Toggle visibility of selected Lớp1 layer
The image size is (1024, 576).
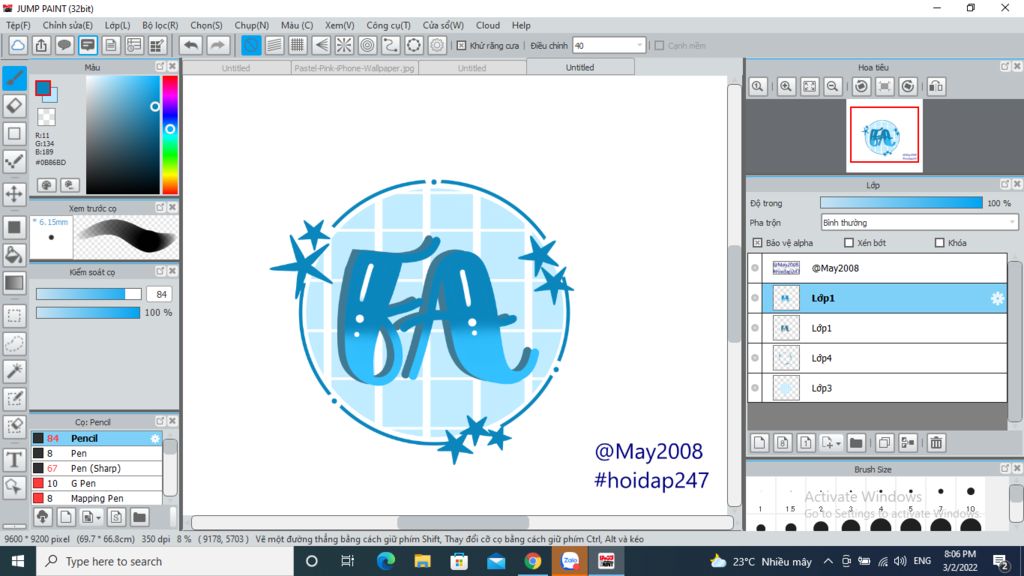(755, 298)
